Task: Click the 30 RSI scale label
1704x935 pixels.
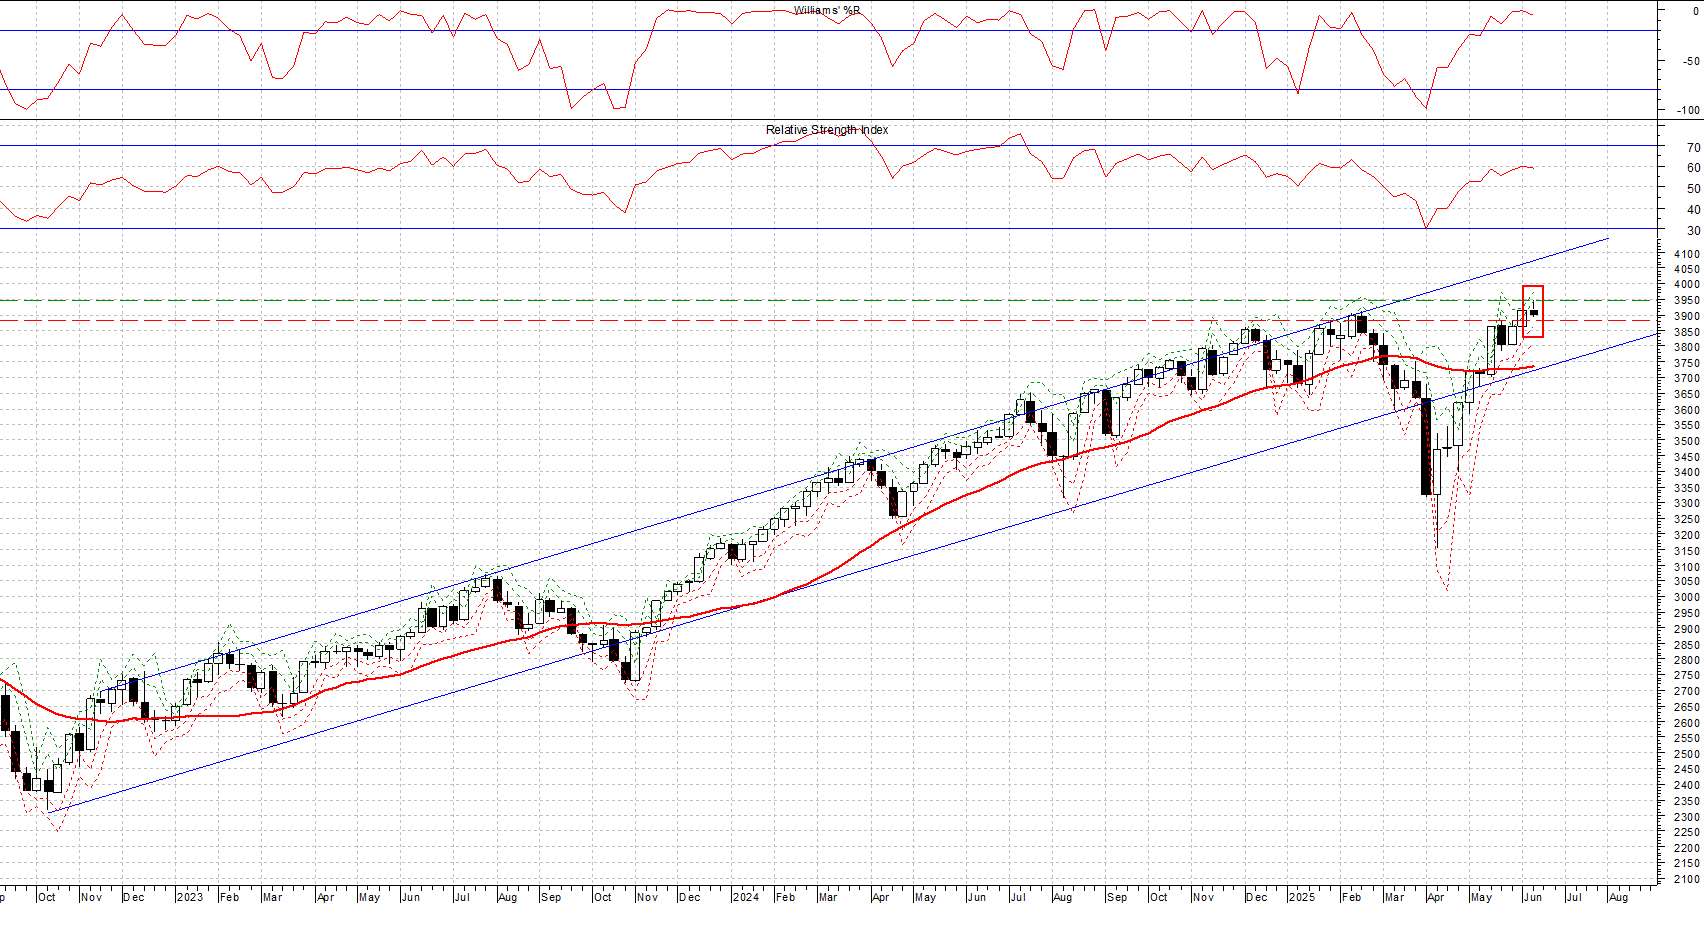Action: [x=1692, y=231]
